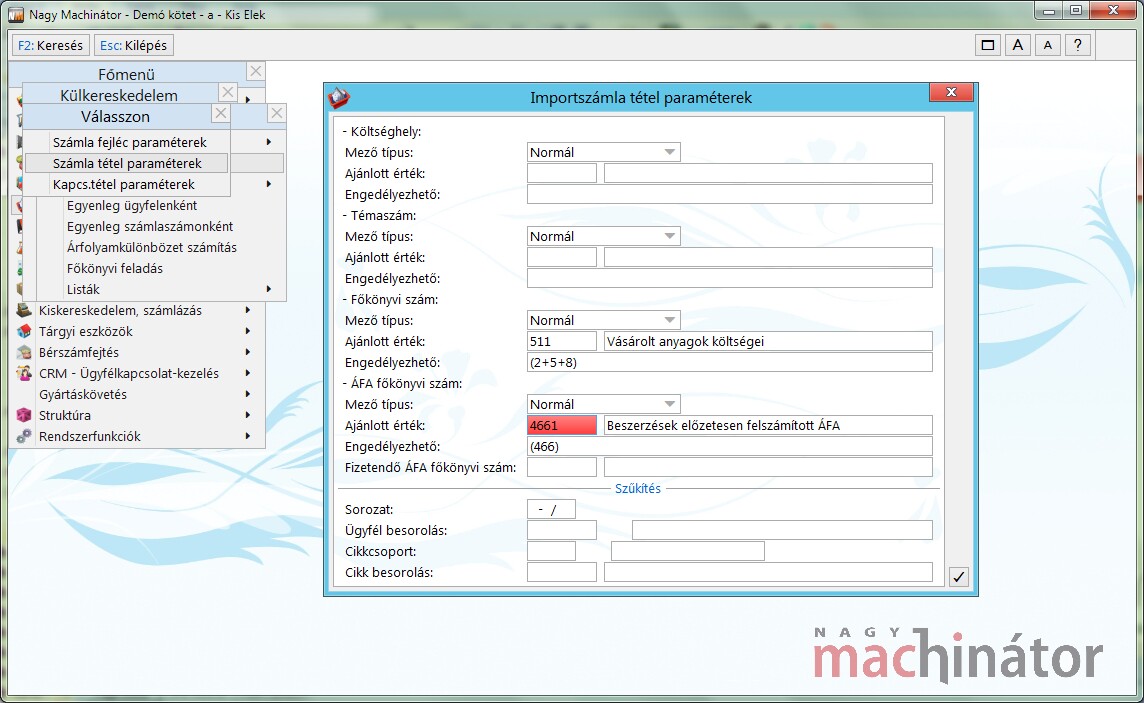1144x703 pixels.
Task: Click the red highlighted 4661 field
Action: (x=562, y=425)
